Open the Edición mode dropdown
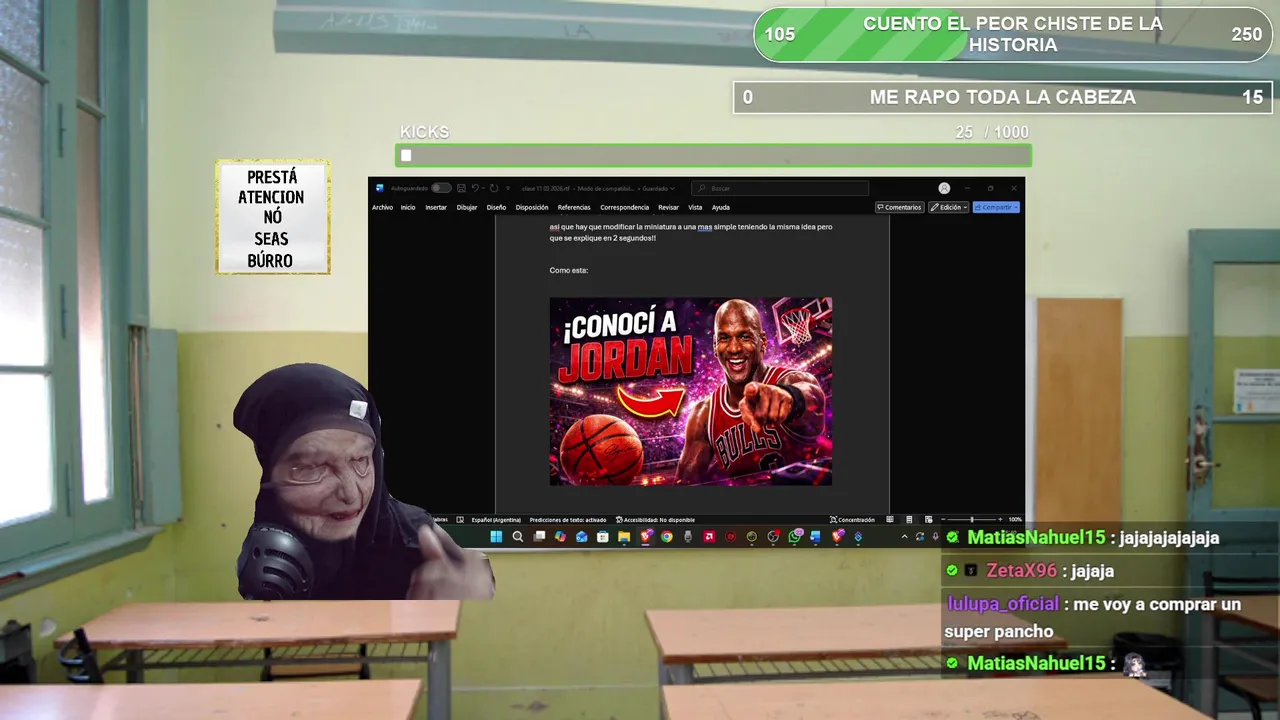 (x=948, y=207)
